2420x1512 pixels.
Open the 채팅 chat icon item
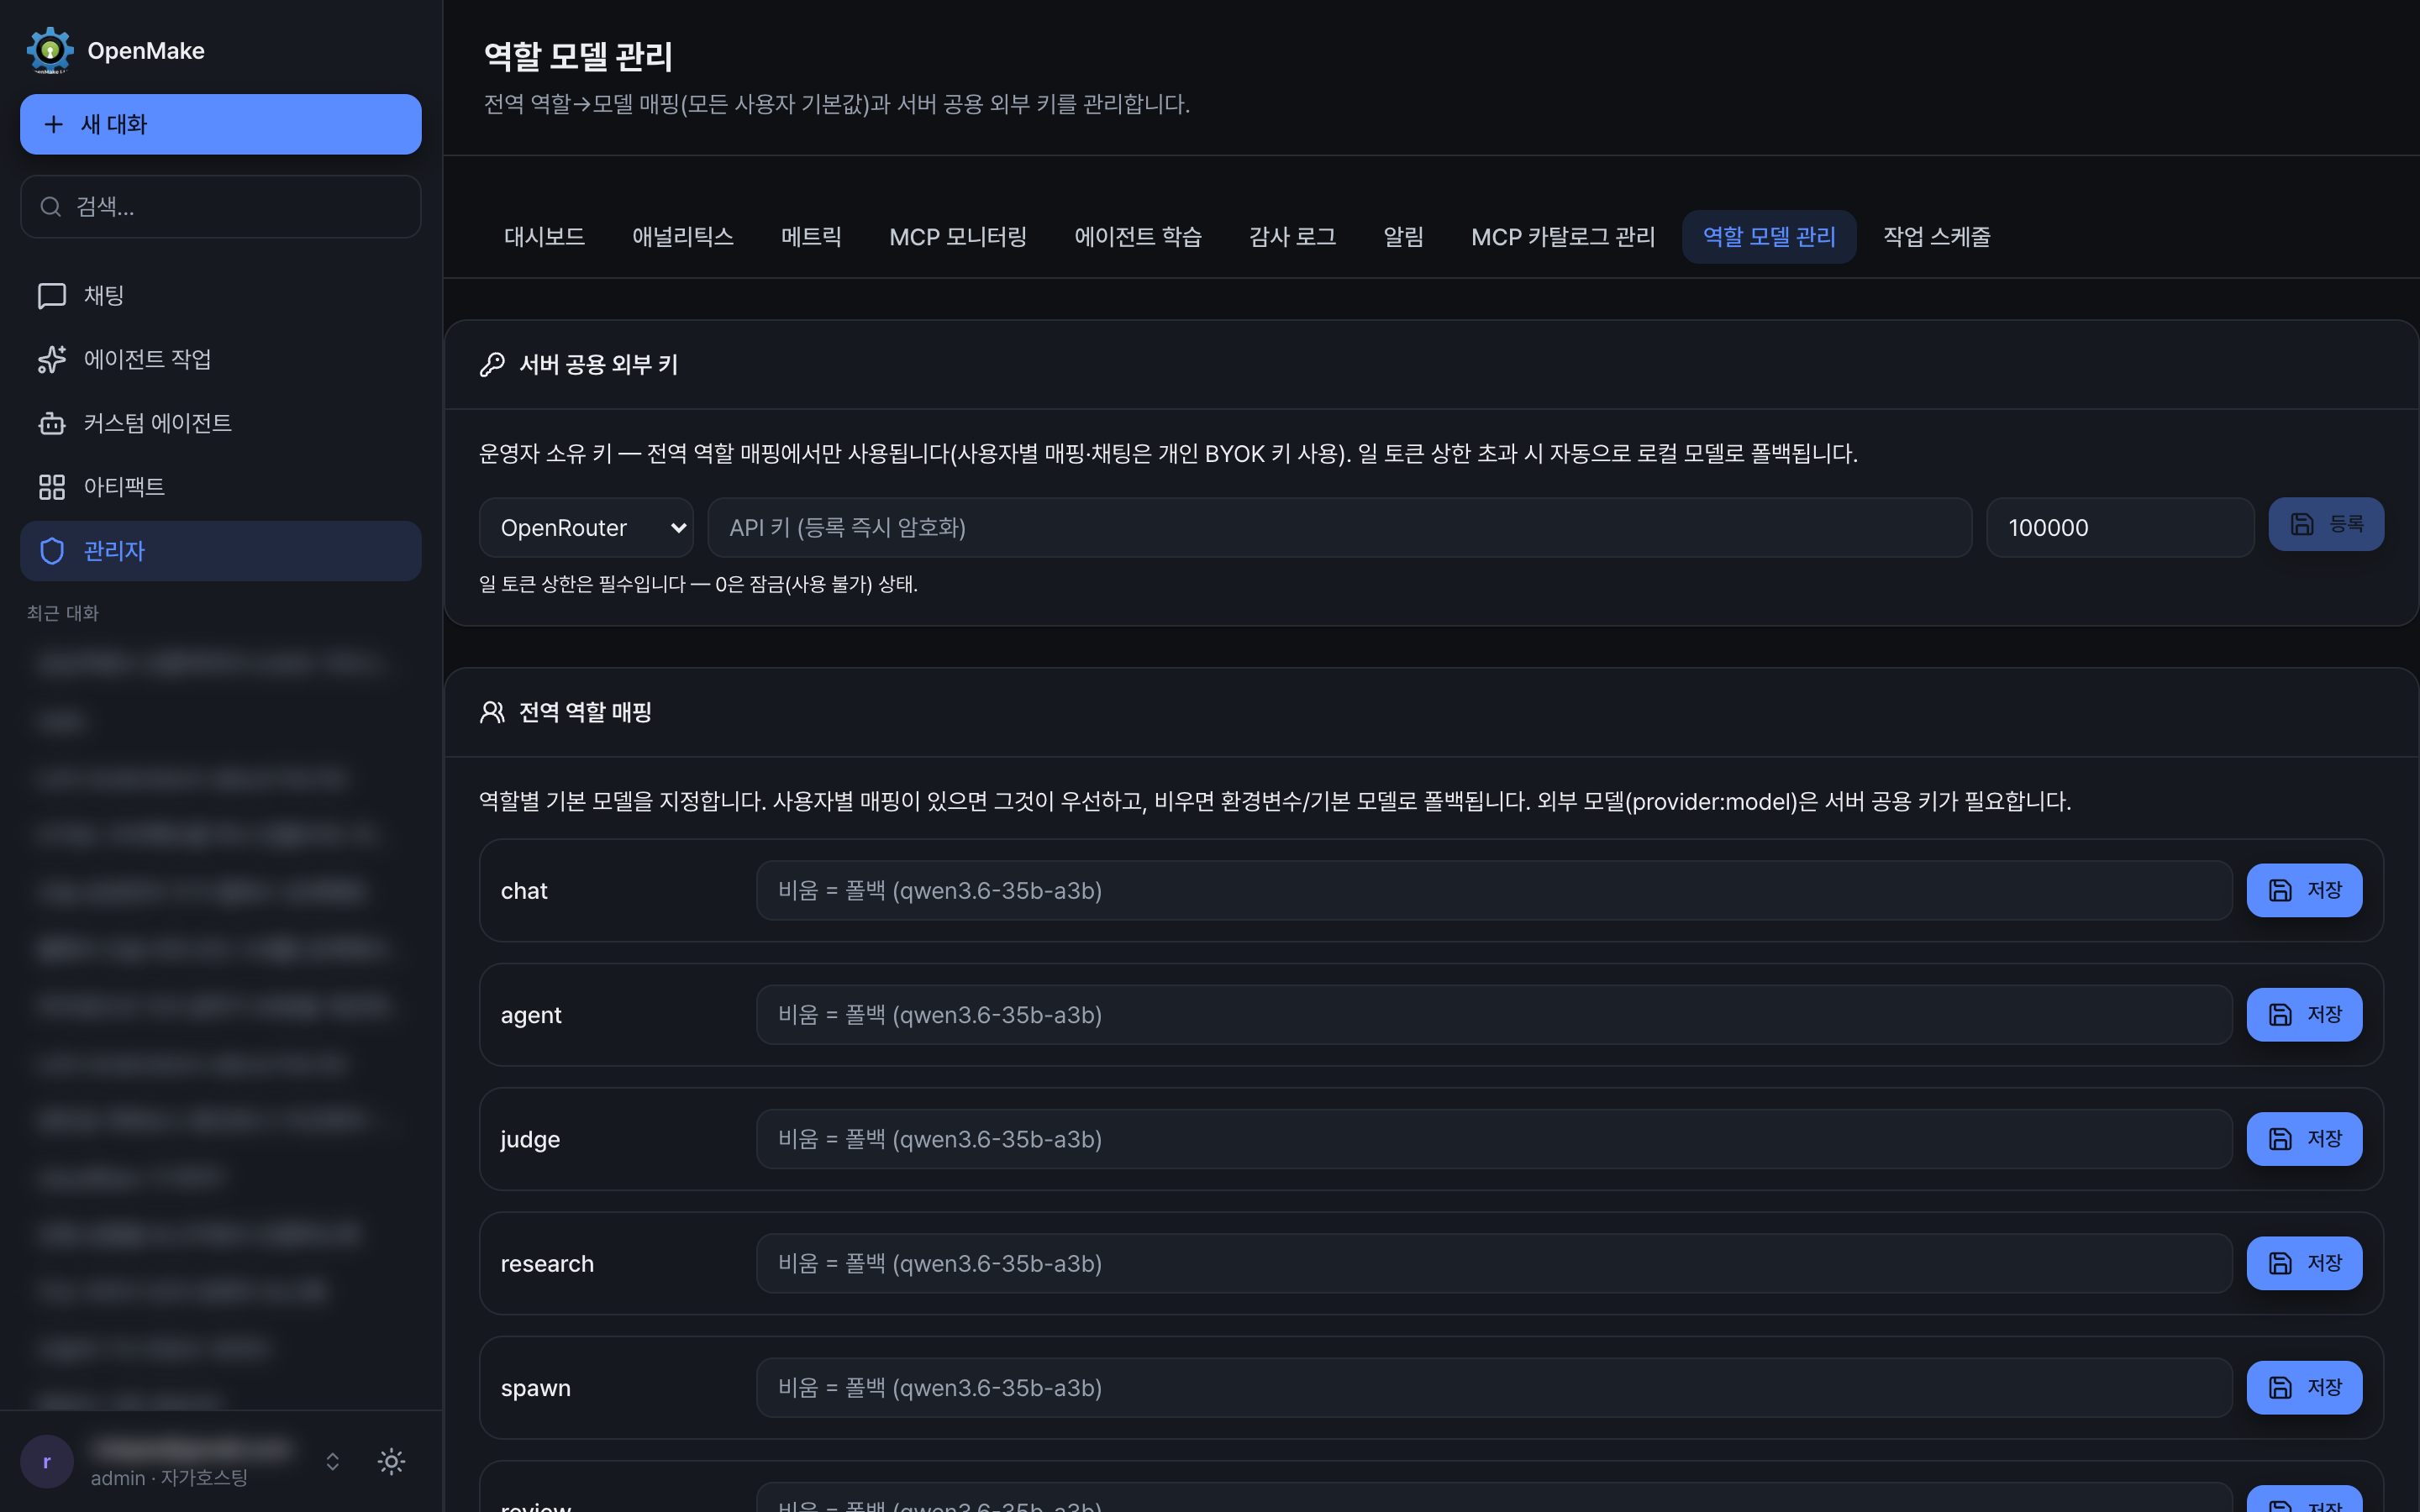click(52, 296)
